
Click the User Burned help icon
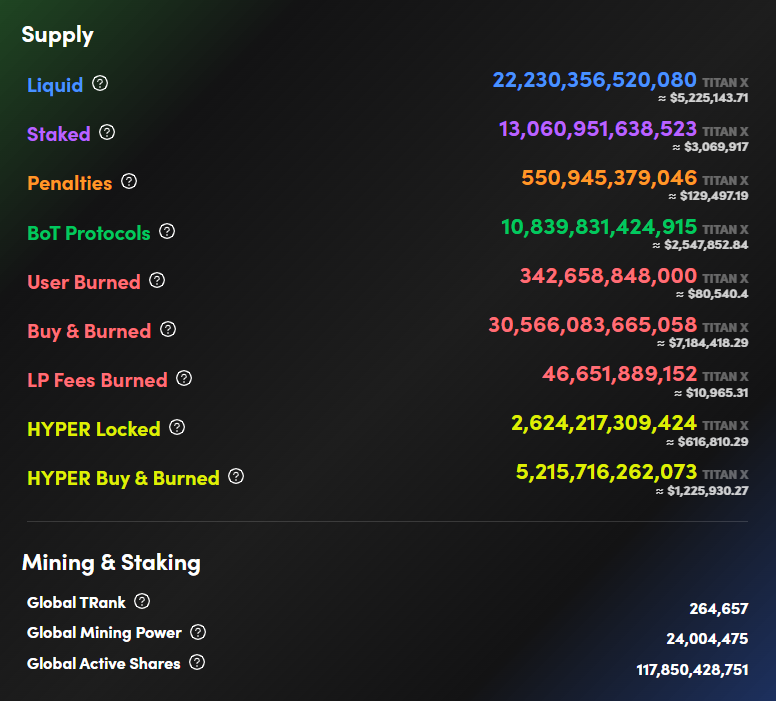pyautogui.click(x=157, y=280)
